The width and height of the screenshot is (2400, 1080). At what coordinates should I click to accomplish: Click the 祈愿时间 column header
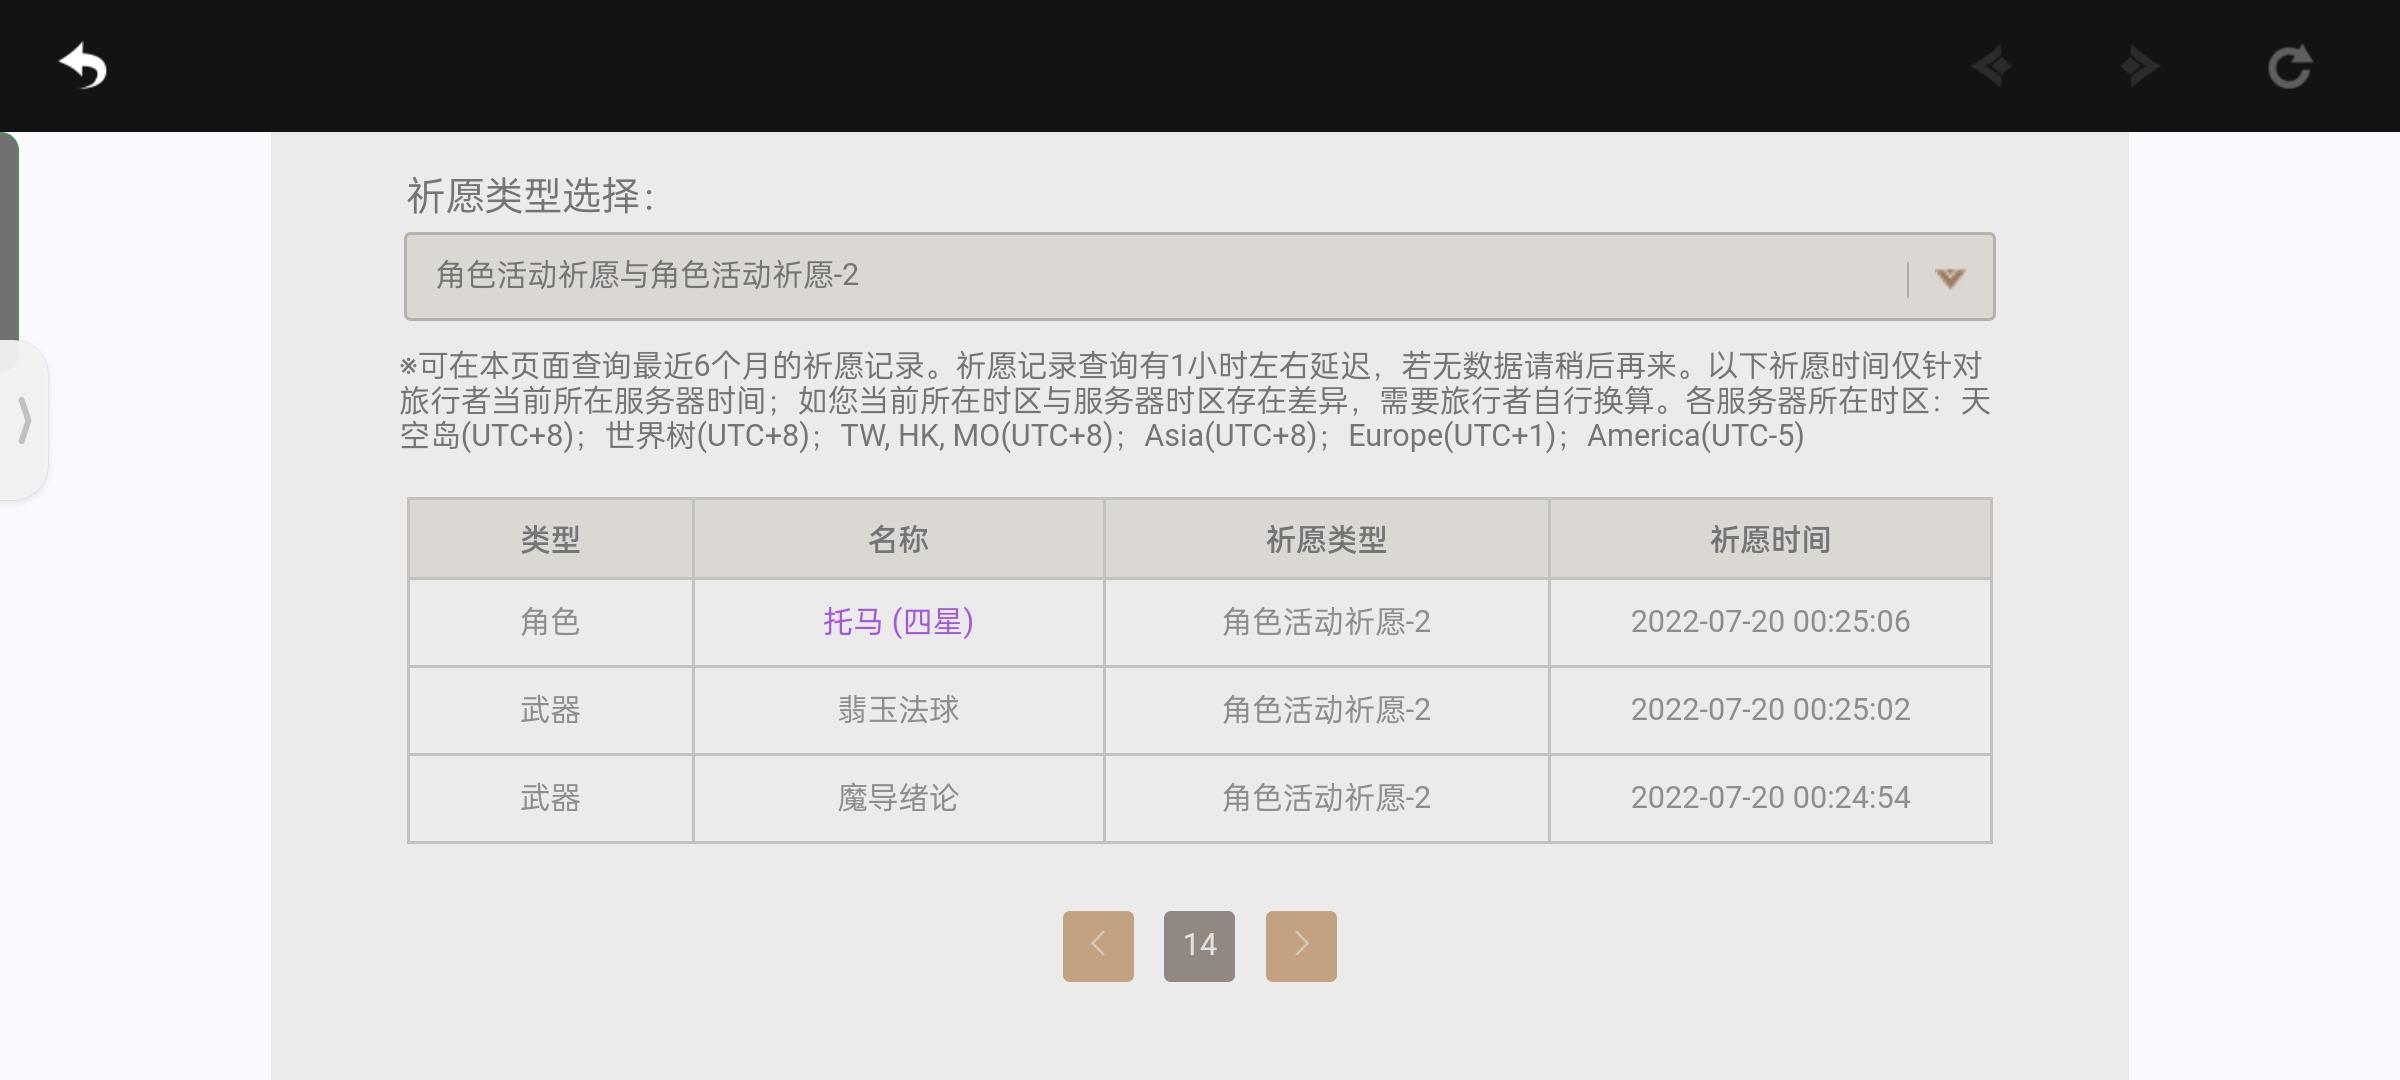point(1770,540)
